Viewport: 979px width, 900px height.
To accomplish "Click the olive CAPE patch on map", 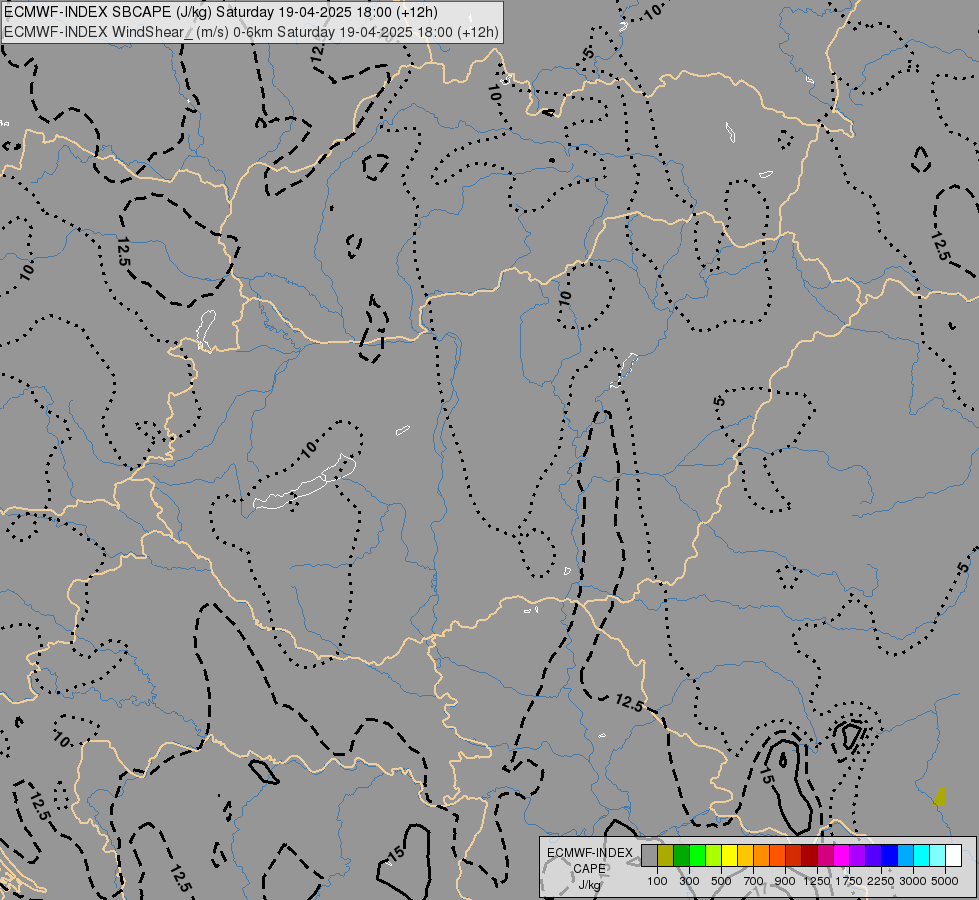I will click(940, 798).
